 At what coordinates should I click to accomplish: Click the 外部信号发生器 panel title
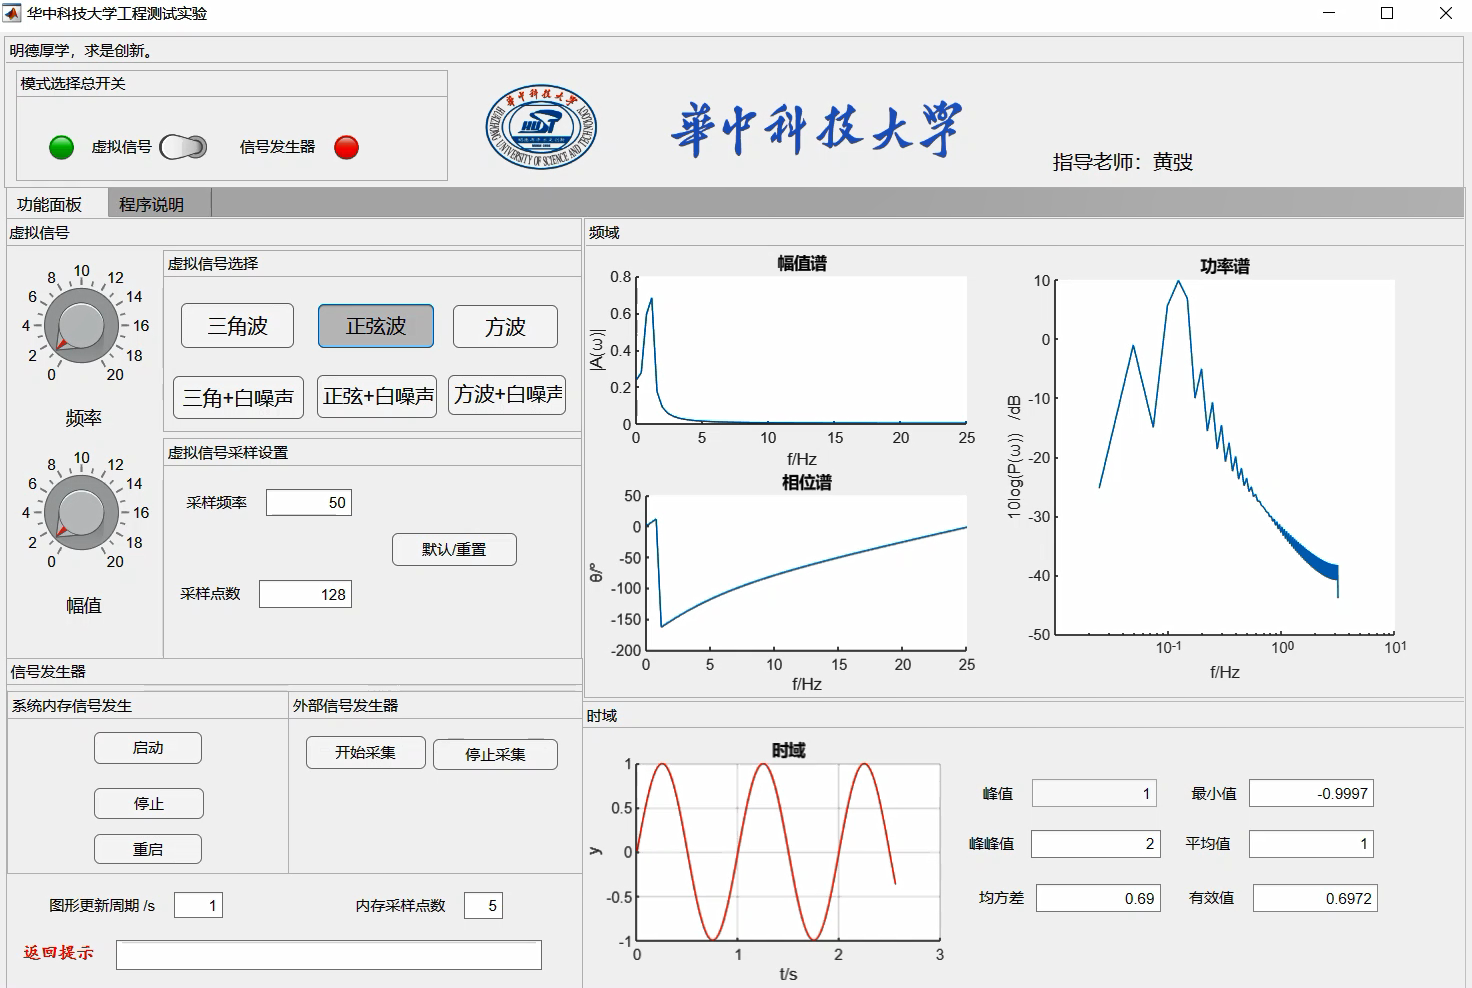pyautogui.click(x=345, y=706)
